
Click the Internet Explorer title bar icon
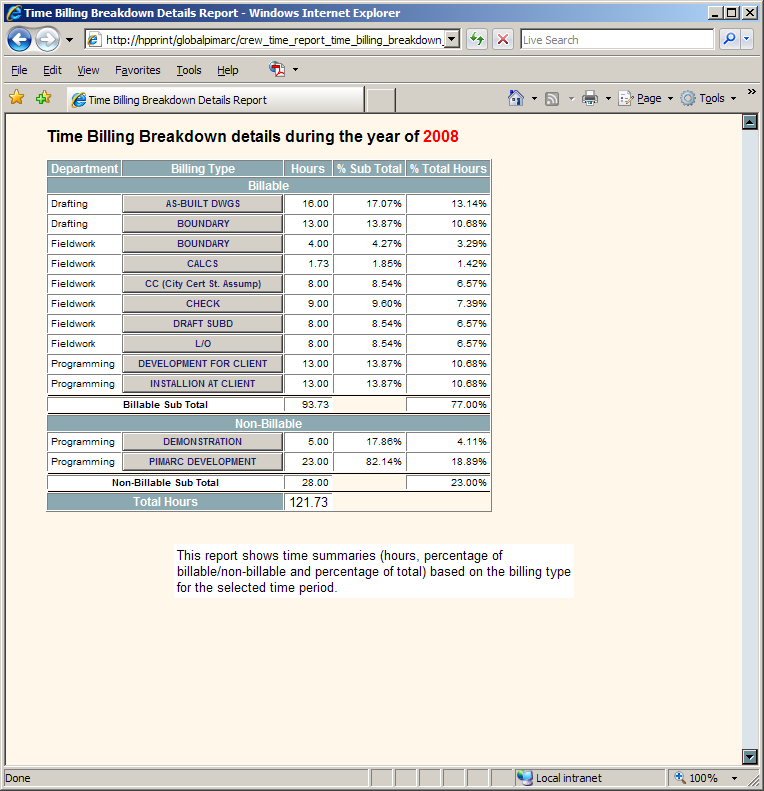(14, 13)
